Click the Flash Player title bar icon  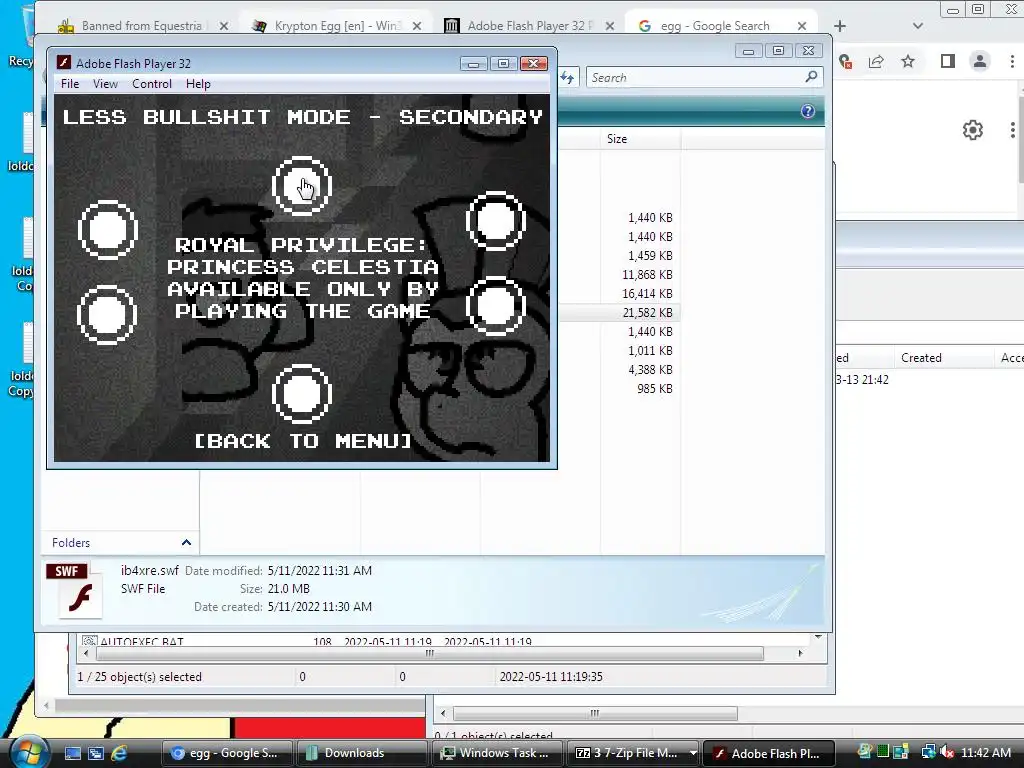[63, 63]
